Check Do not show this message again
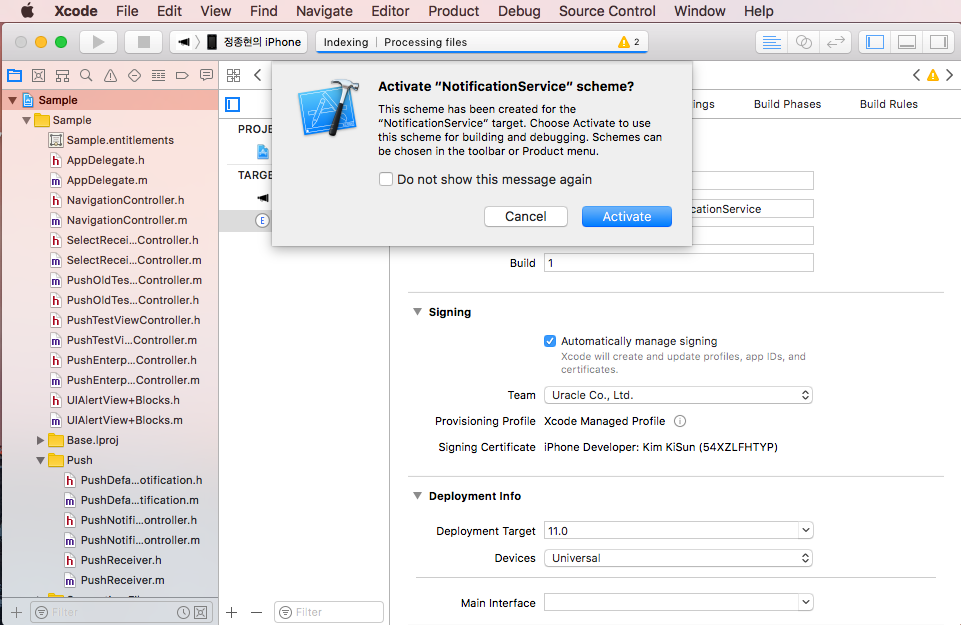961x625 pixels. click(x=386, y=179)
